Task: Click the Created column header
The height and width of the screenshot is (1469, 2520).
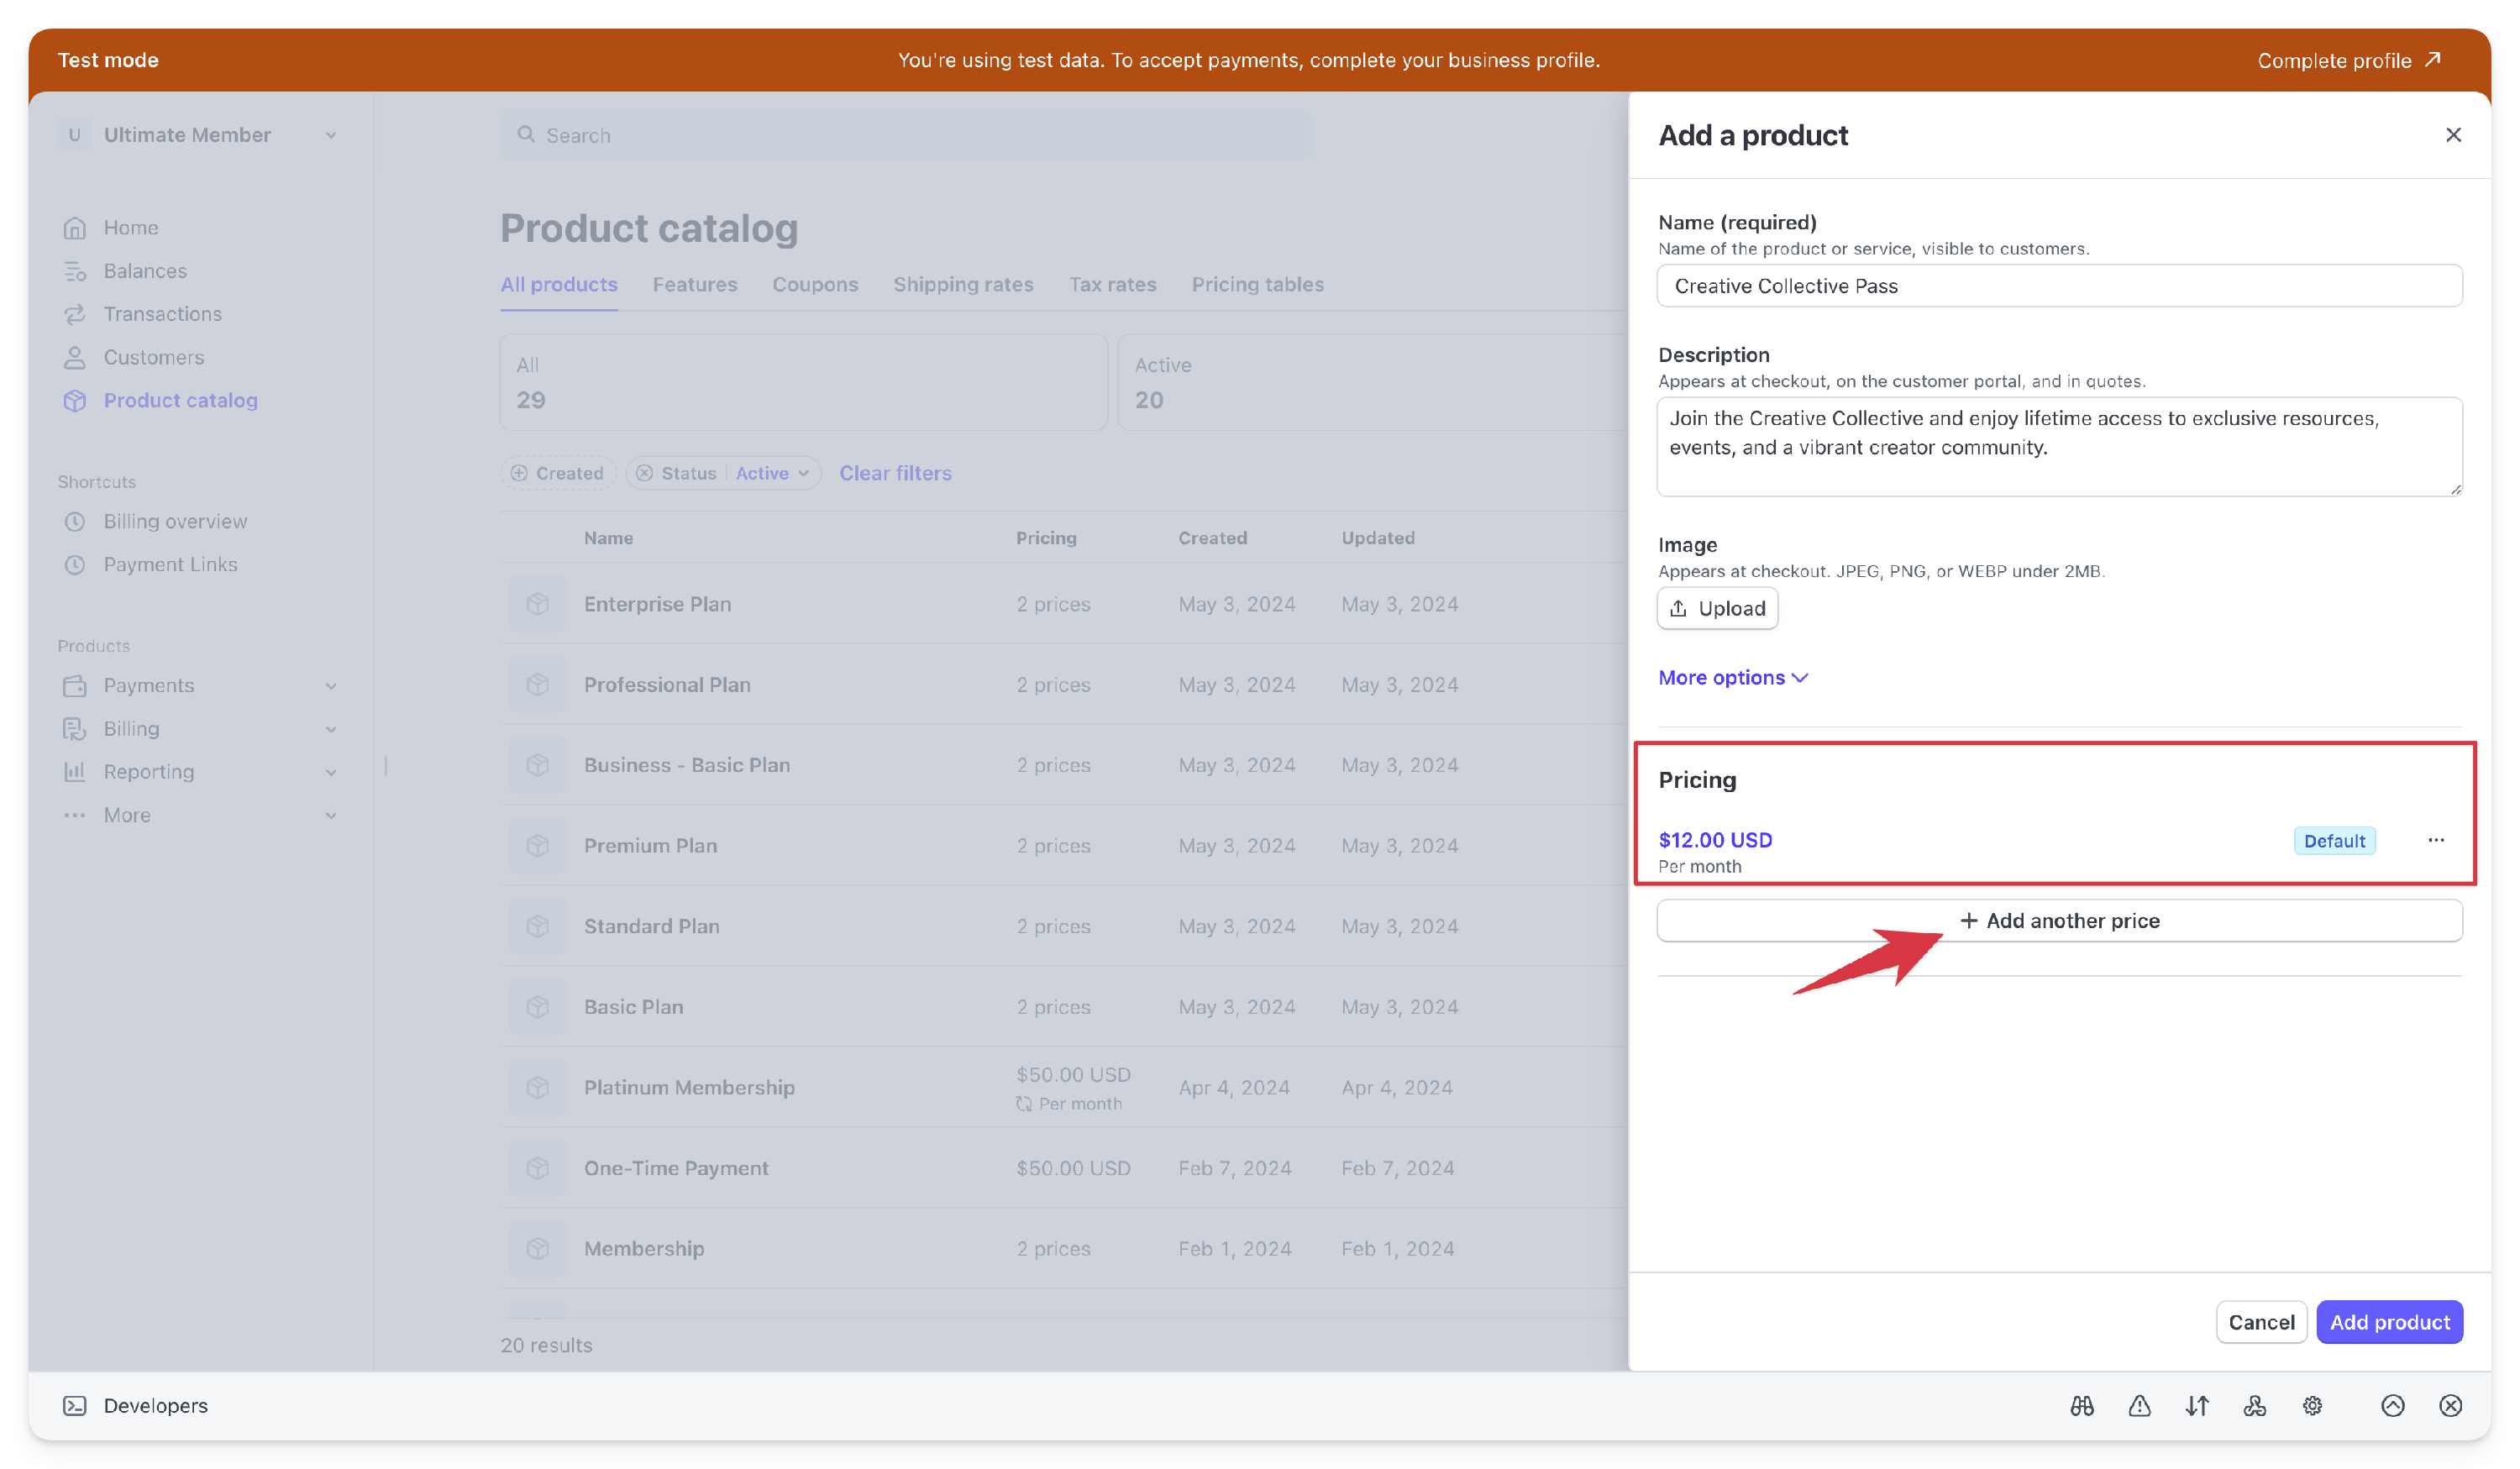Action: pos(1212,537)
